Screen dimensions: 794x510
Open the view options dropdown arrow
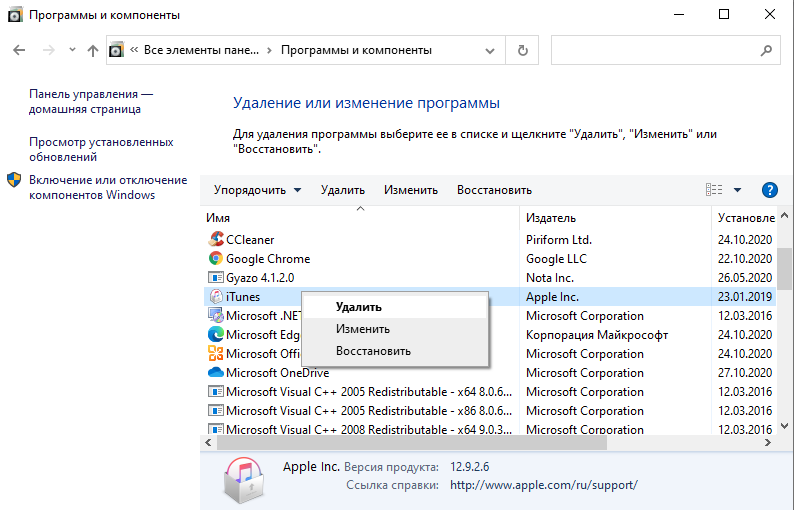point(737,190)
